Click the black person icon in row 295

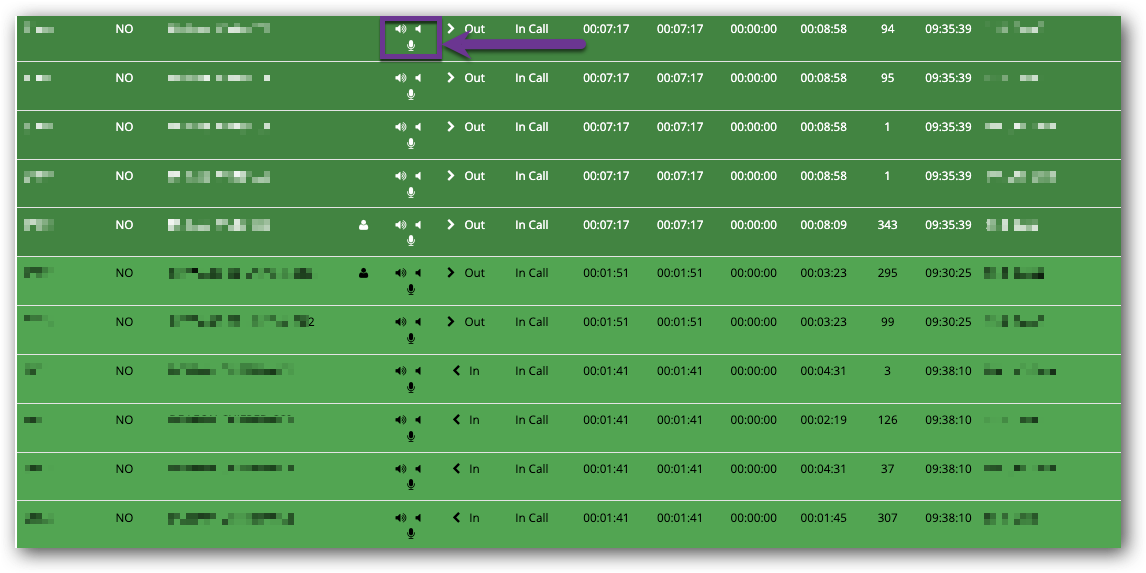[x=364, y=273]
